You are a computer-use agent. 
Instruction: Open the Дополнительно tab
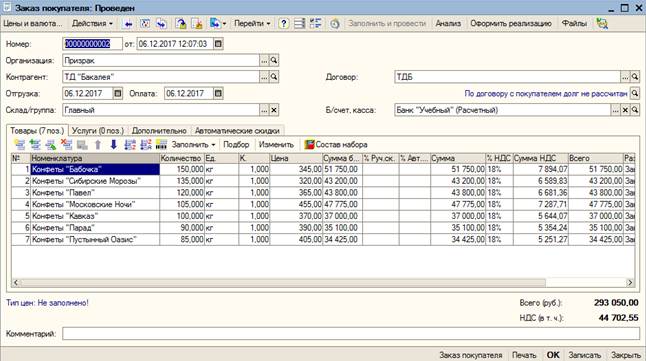point(159,131)
